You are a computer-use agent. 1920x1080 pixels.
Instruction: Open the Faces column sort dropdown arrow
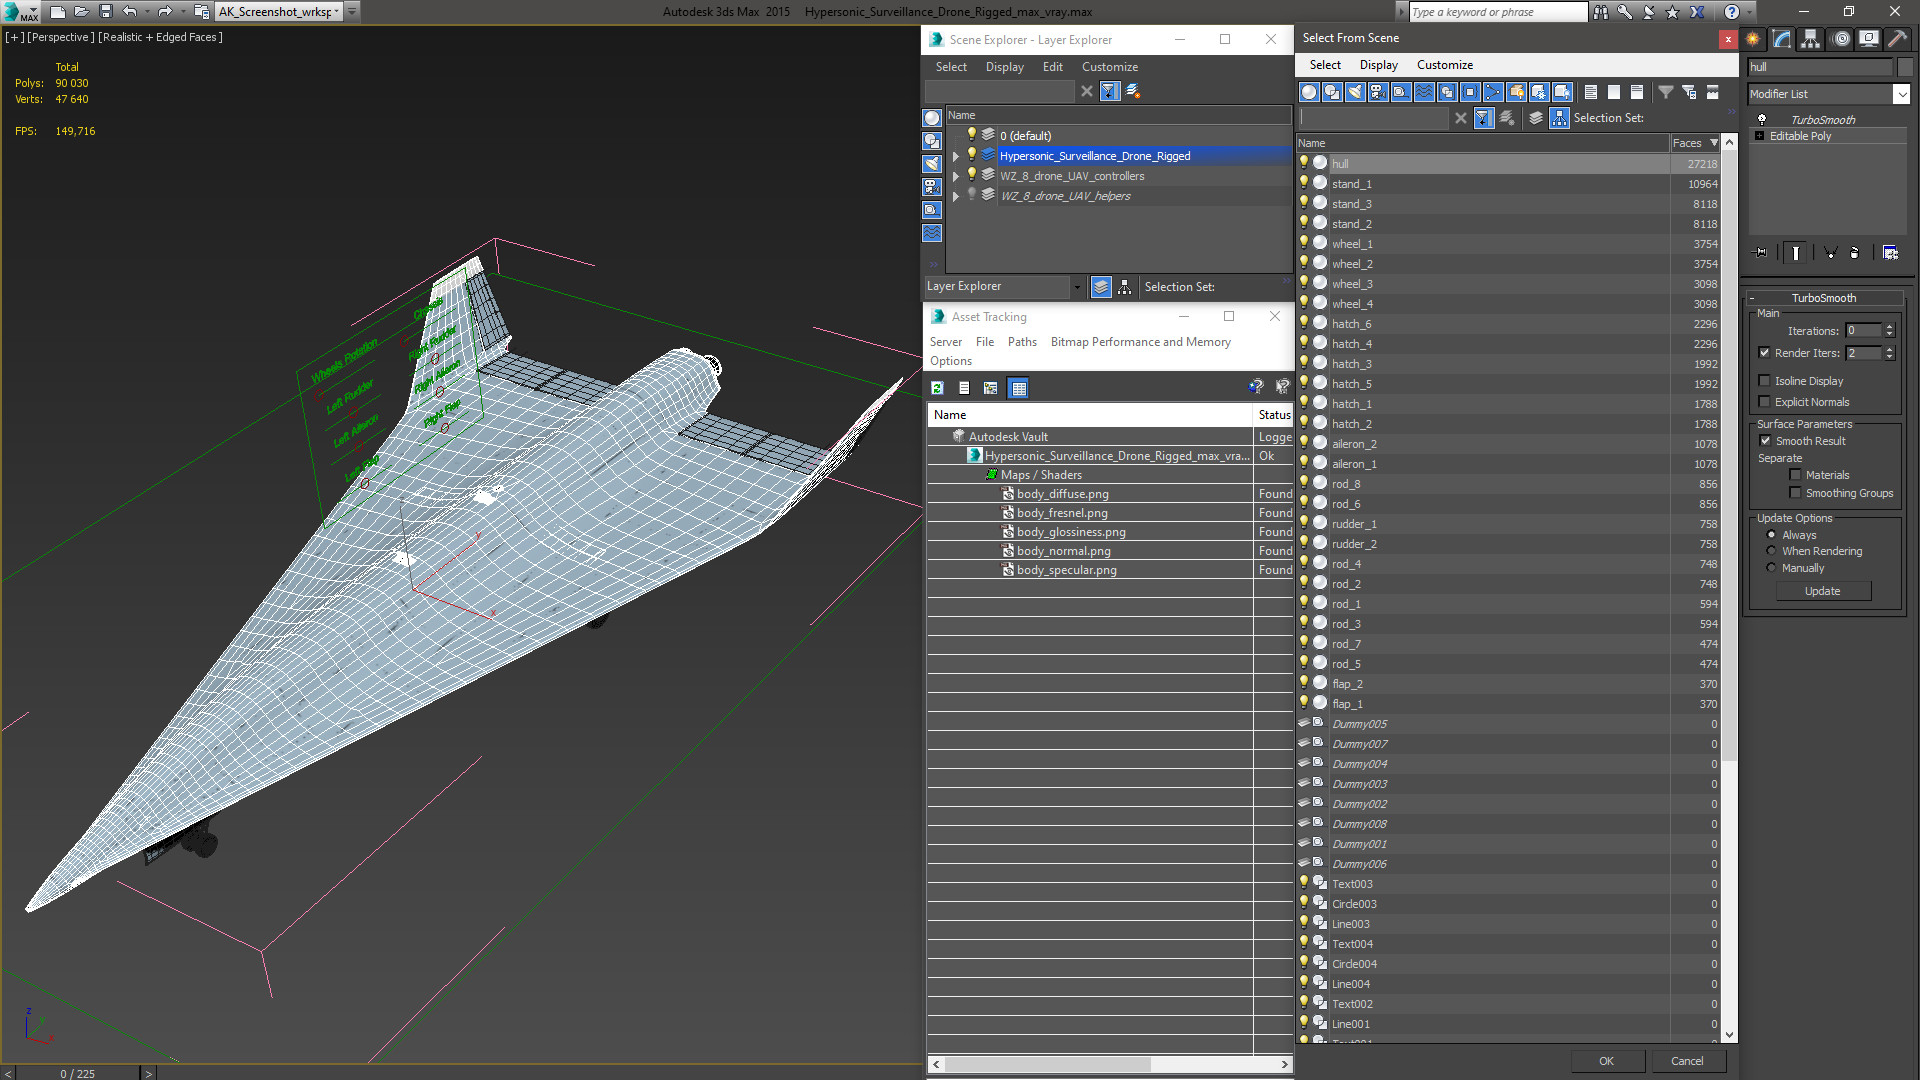(1714, 143)
